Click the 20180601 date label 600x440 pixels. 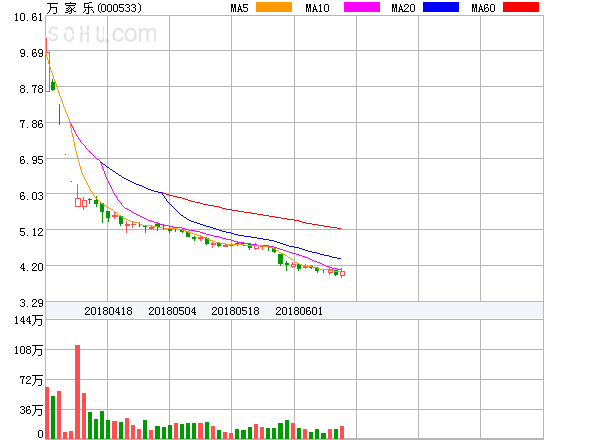coord(299,311)
